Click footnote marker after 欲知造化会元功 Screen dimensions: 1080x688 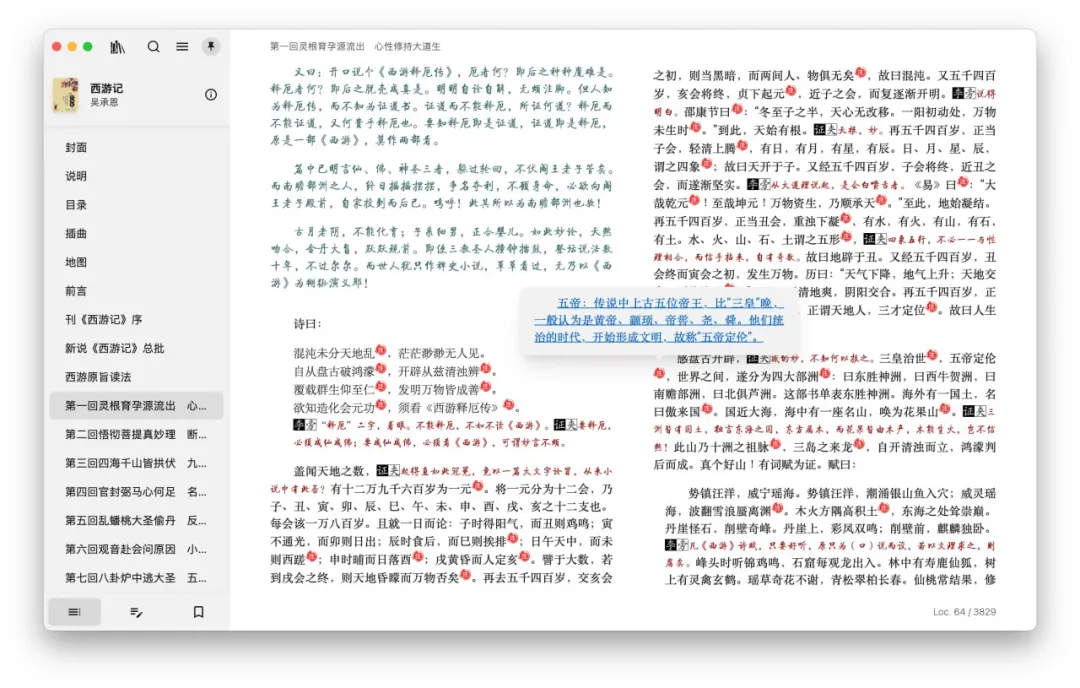click(x=381, y=405)
